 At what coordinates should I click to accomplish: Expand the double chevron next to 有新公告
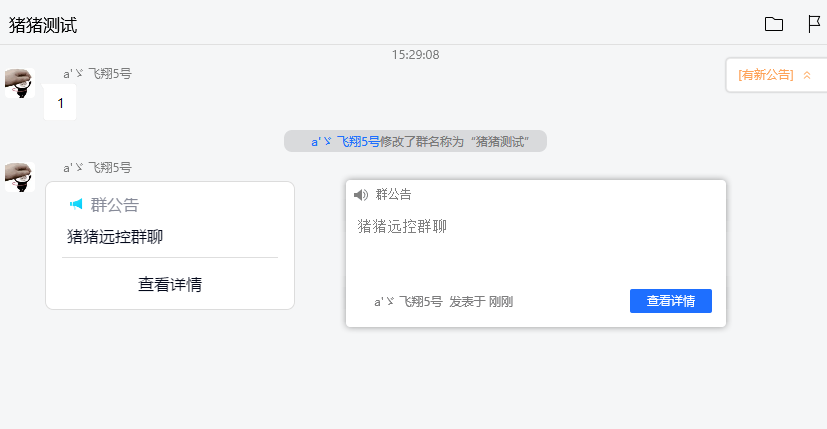click(807, 75)
